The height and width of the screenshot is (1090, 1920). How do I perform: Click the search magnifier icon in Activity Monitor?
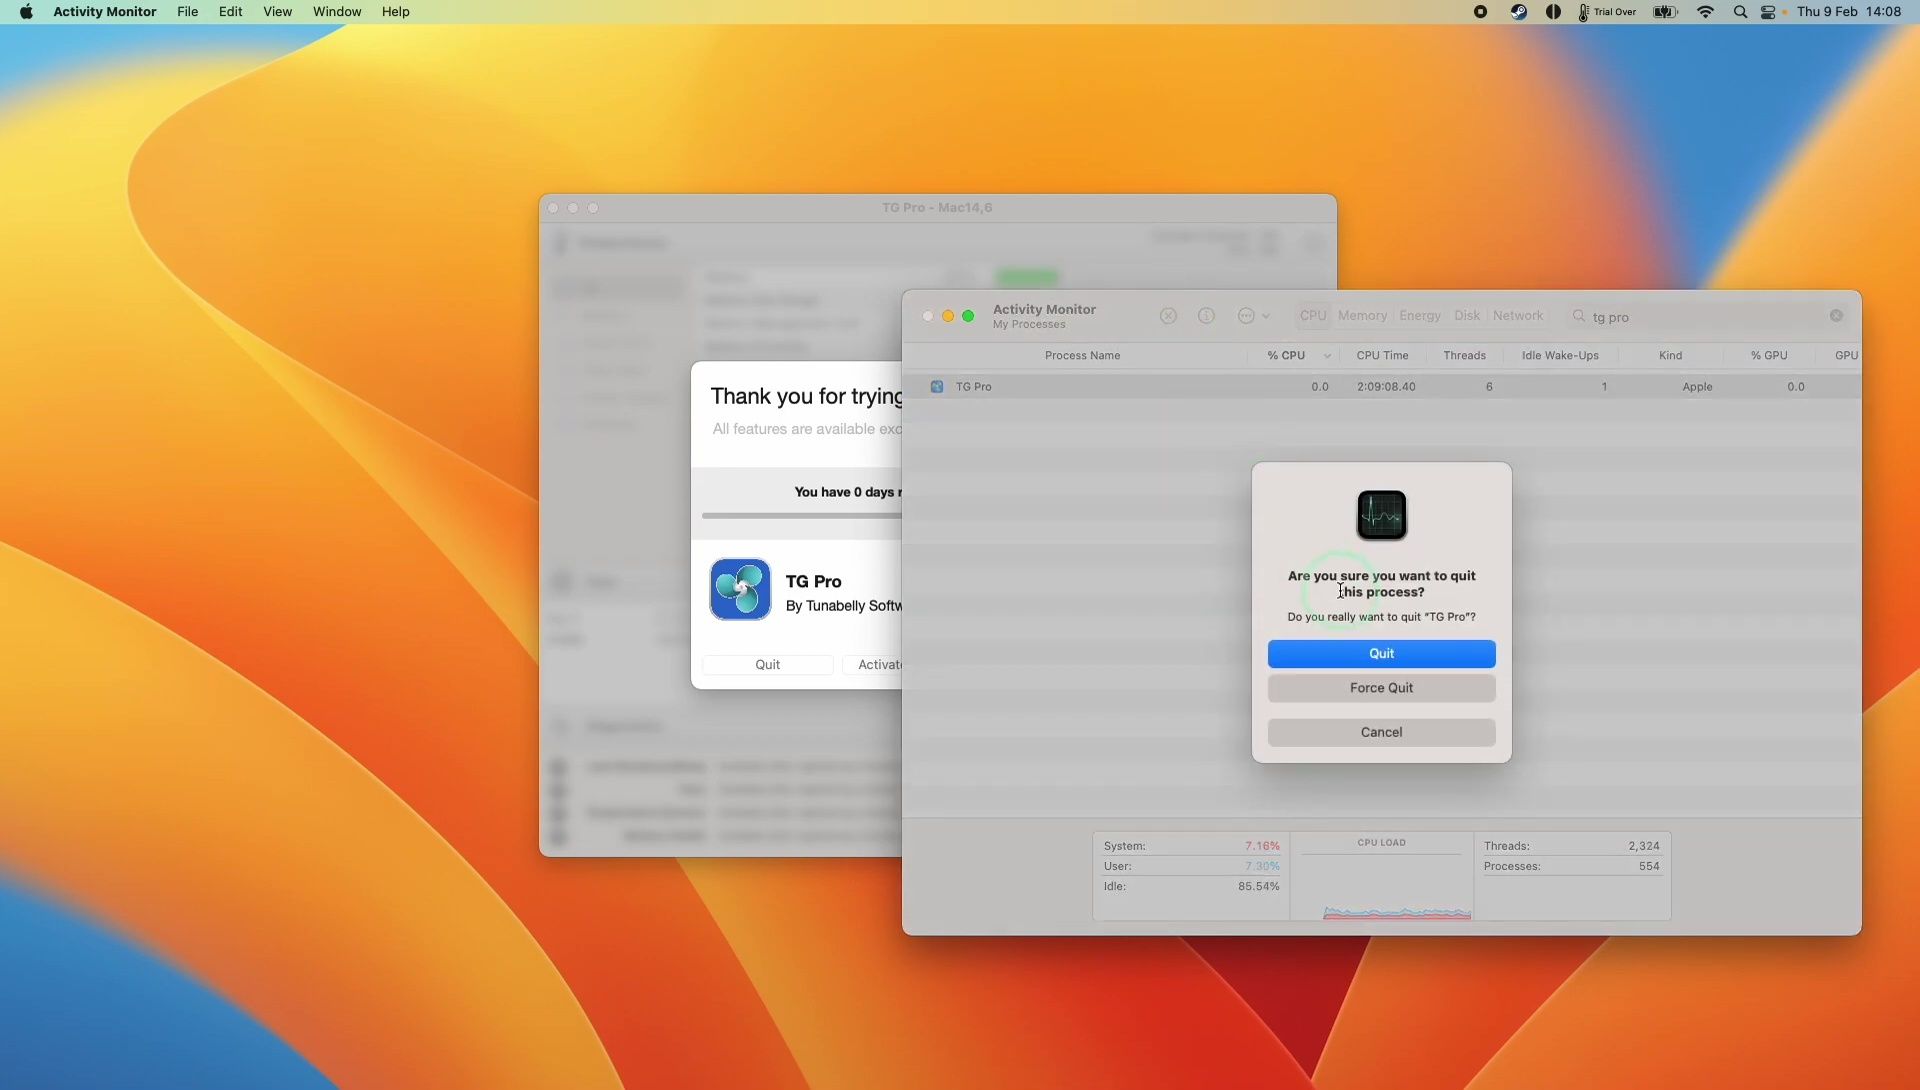[1579, 316]
